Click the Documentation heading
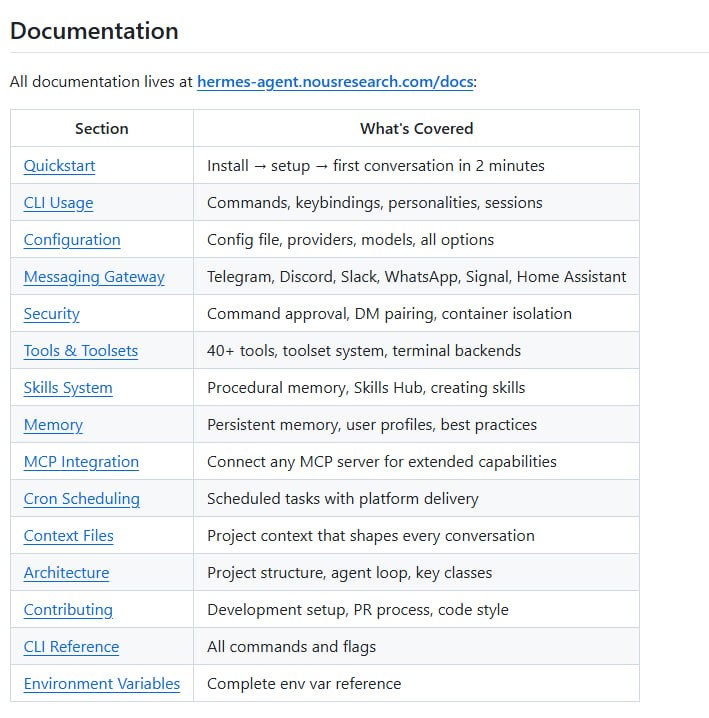The height and width of the screenshot is (718, 709). [94, 31]
